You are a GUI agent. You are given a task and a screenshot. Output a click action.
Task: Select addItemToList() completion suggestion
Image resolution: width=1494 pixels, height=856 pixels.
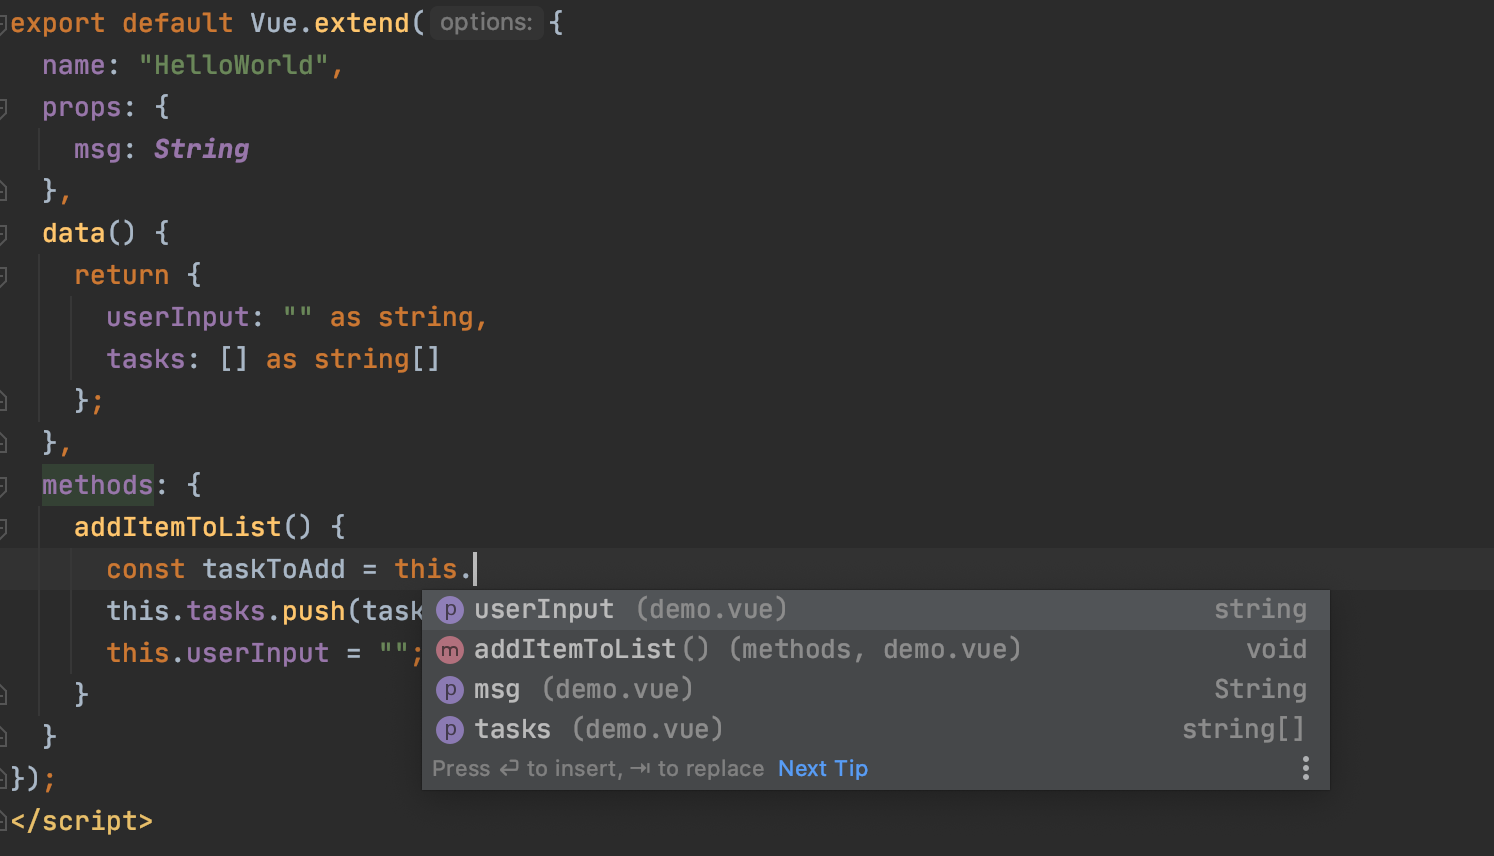click(875, 650)
